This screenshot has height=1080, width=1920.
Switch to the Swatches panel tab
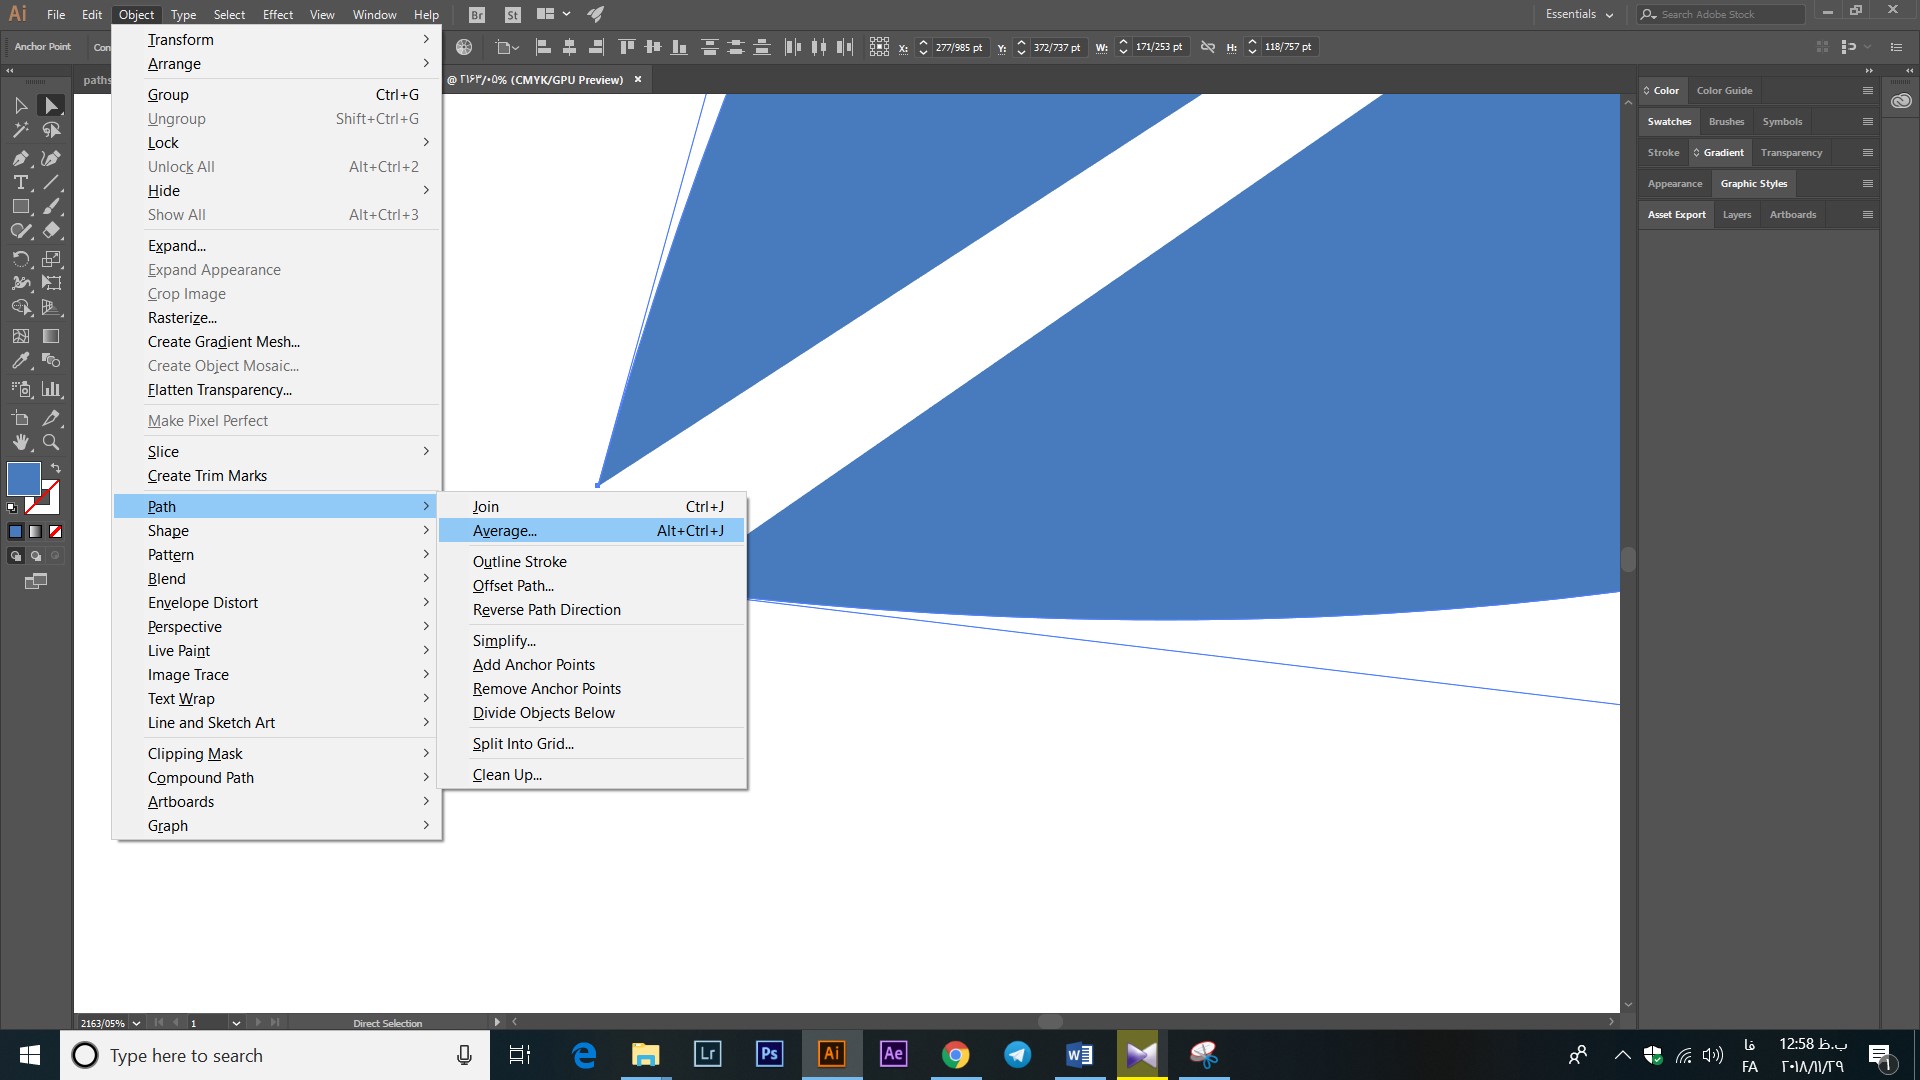1669,122
